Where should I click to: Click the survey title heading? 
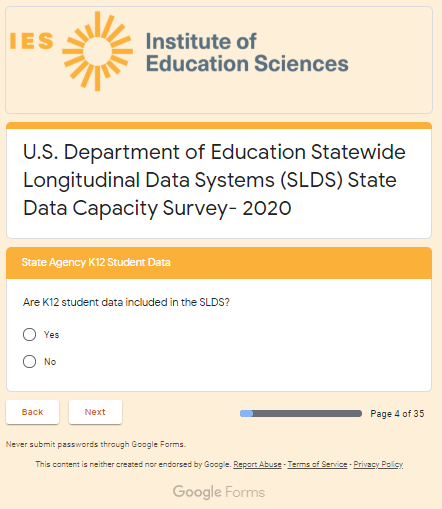point(214,180)
